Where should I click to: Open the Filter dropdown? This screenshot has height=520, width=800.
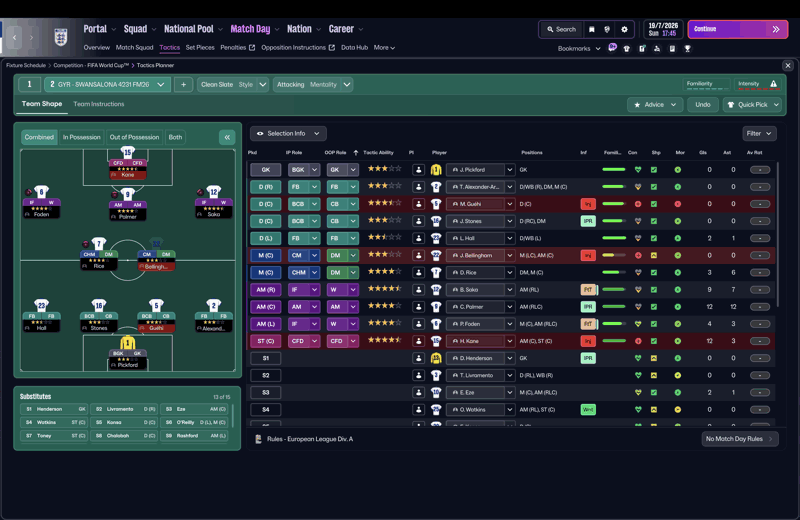coord(759,133)
